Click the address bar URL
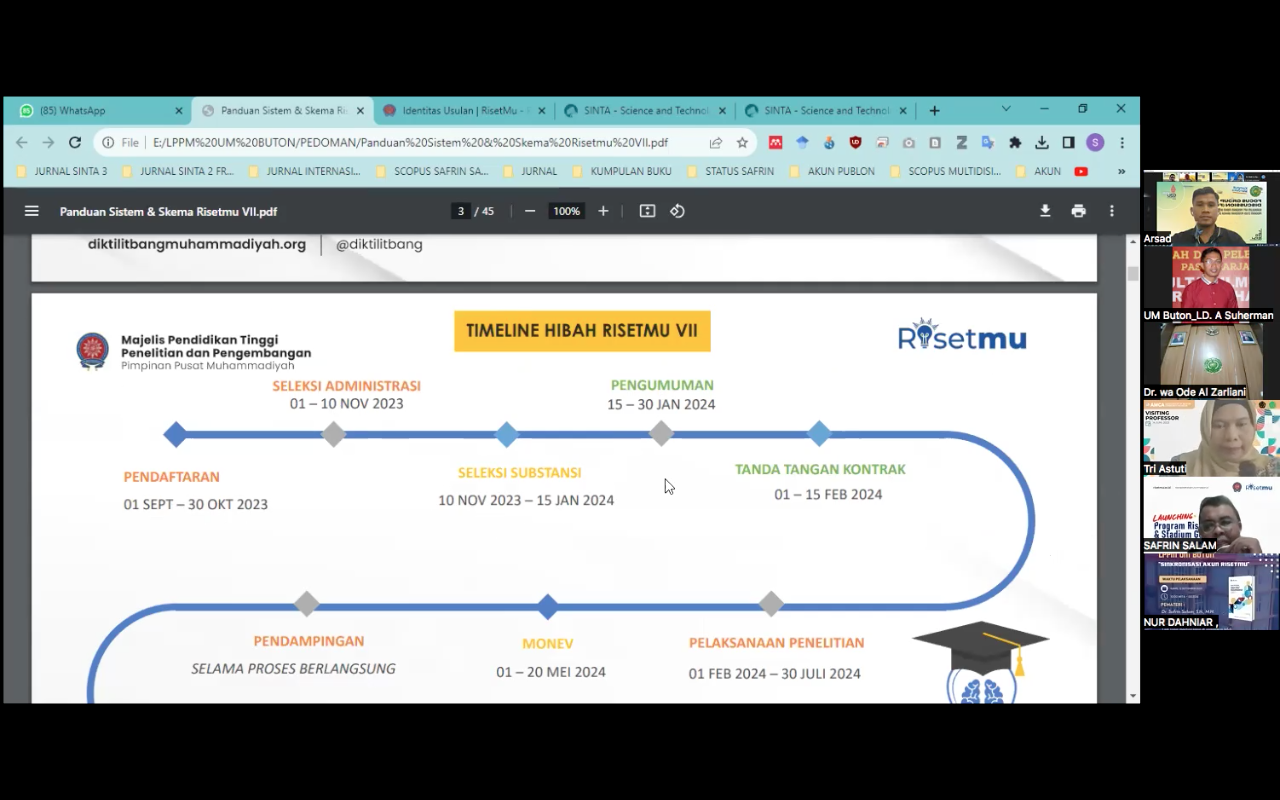This screenshot has height=800, width=1280. pos(410,143)
